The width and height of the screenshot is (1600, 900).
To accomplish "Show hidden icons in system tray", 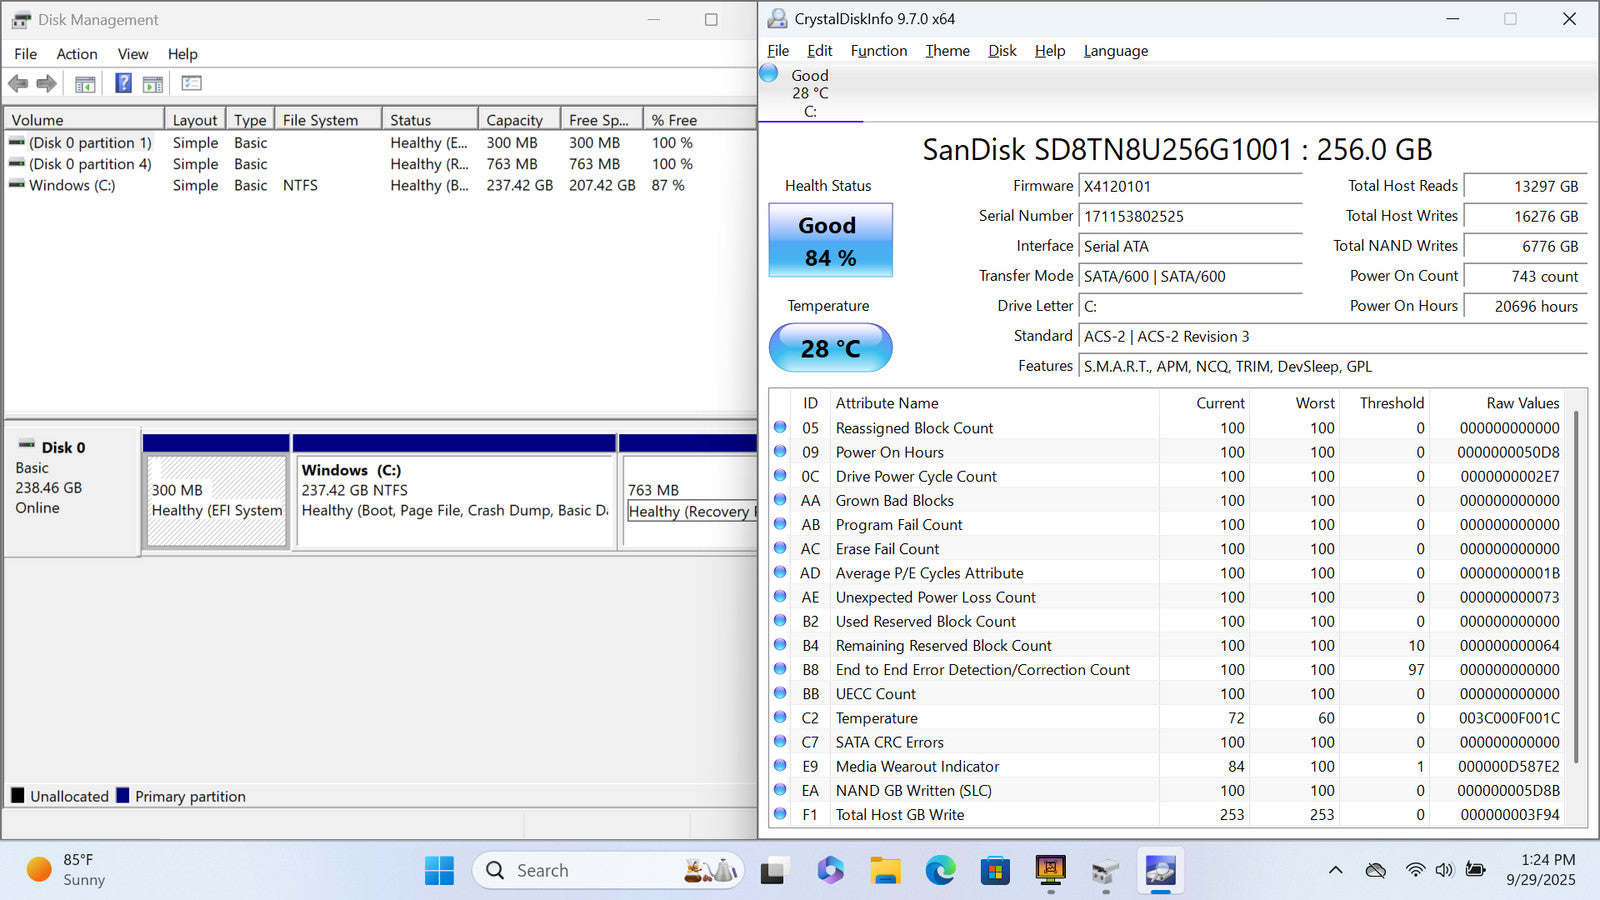I will tap(1335, 871).
